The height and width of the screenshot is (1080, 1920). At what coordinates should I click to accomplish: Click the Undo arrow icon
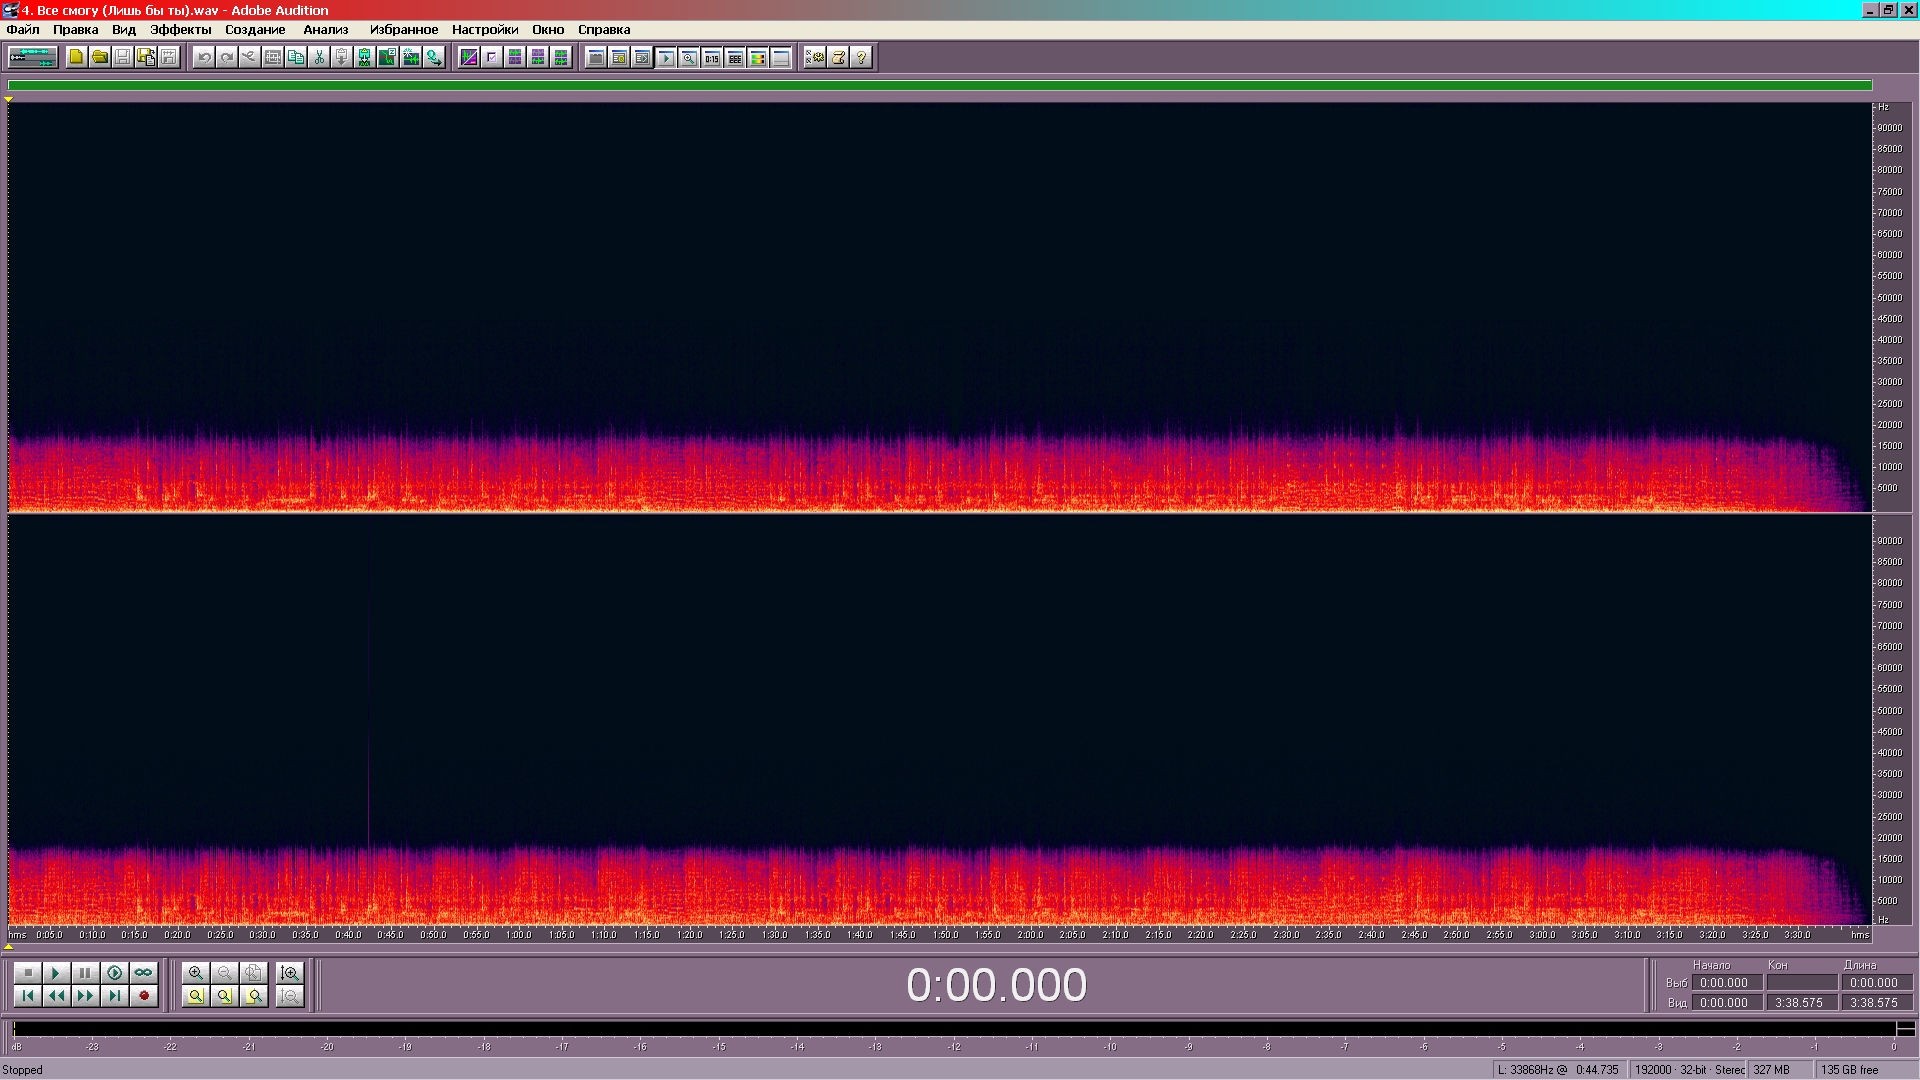click(x=204, y=58)
